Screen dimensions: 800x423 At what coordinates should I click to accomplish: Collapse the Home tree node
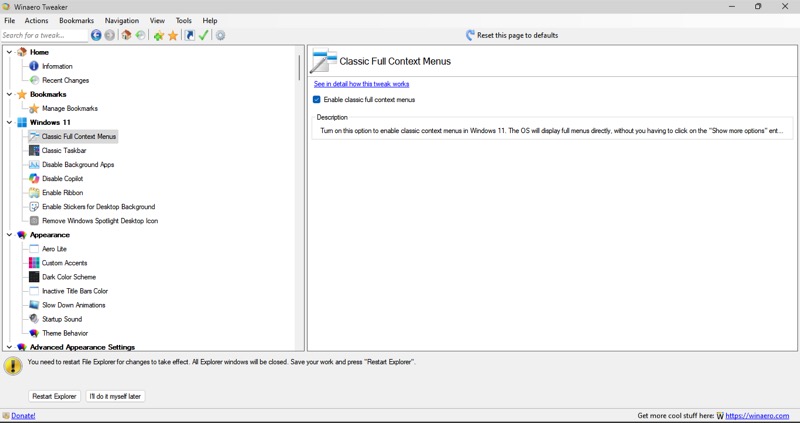[x=9, y=52]
